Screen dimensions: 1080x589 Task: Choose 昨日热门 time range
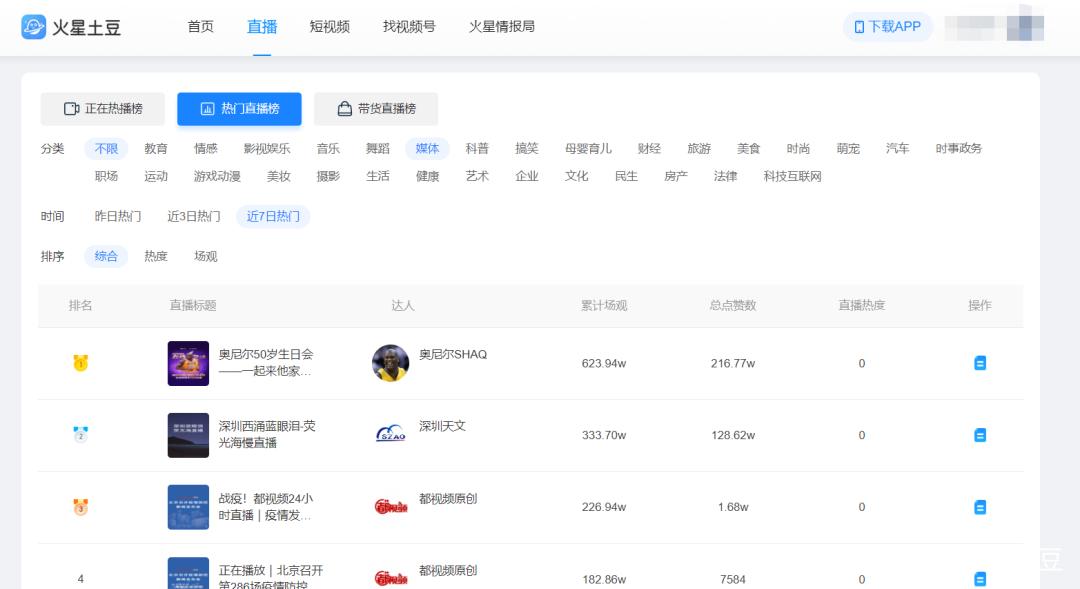[118, 216]
